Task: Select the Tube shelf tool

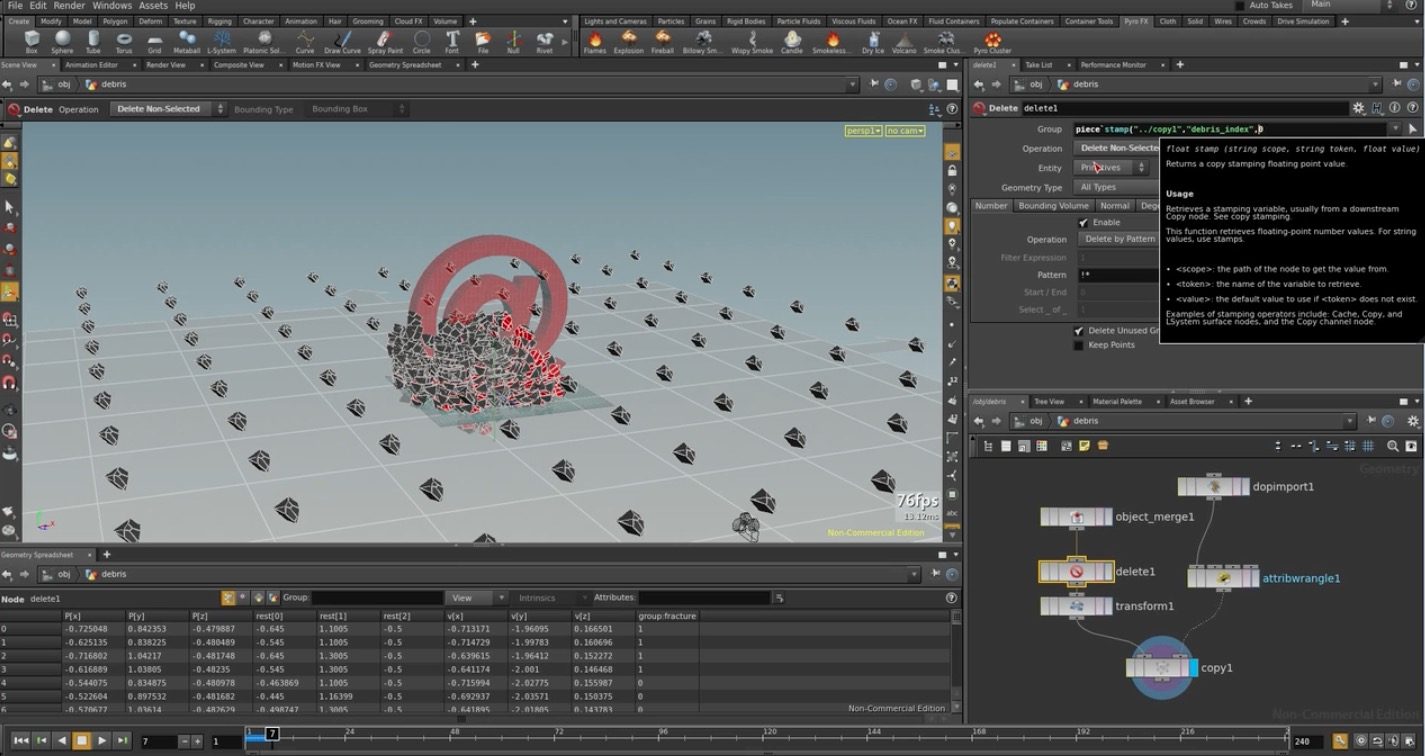Action: (93, 42)
